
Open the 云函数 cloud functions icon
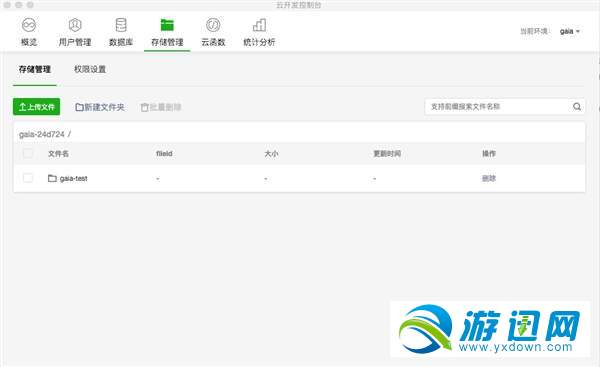tap(213, 25)
